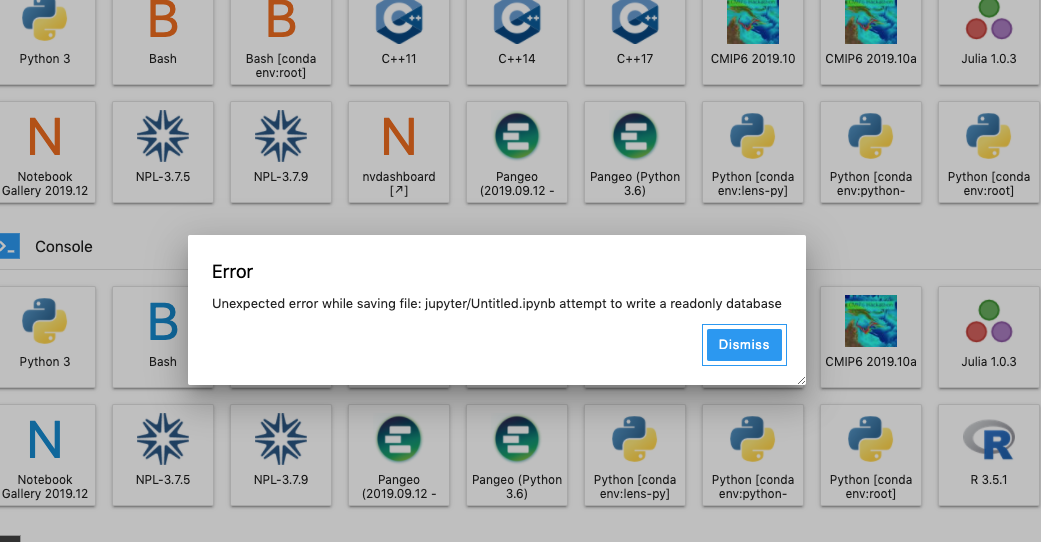The width and height of the screenshot is (1041, 542).
Task: Select the Console section heading
Action: pos(64,246)
